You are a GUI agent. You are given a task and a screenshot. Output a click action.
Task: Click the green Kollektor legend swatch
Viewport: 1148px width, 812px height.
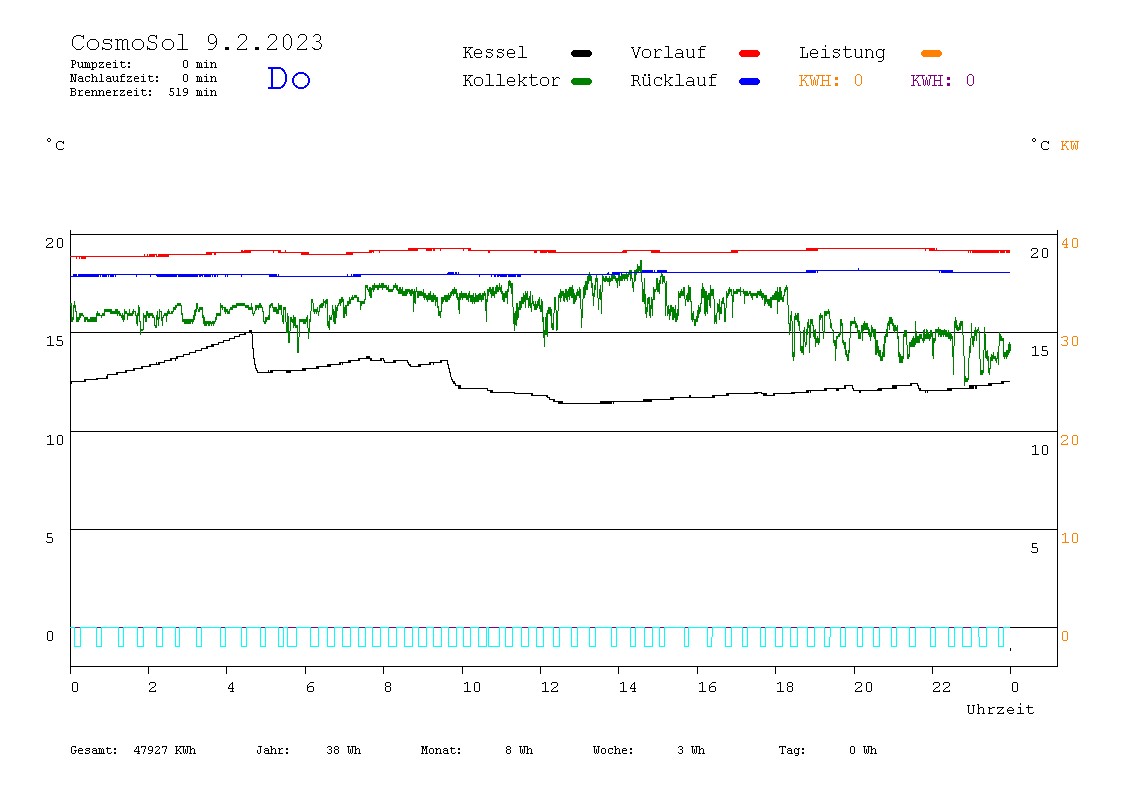point(581,81)
